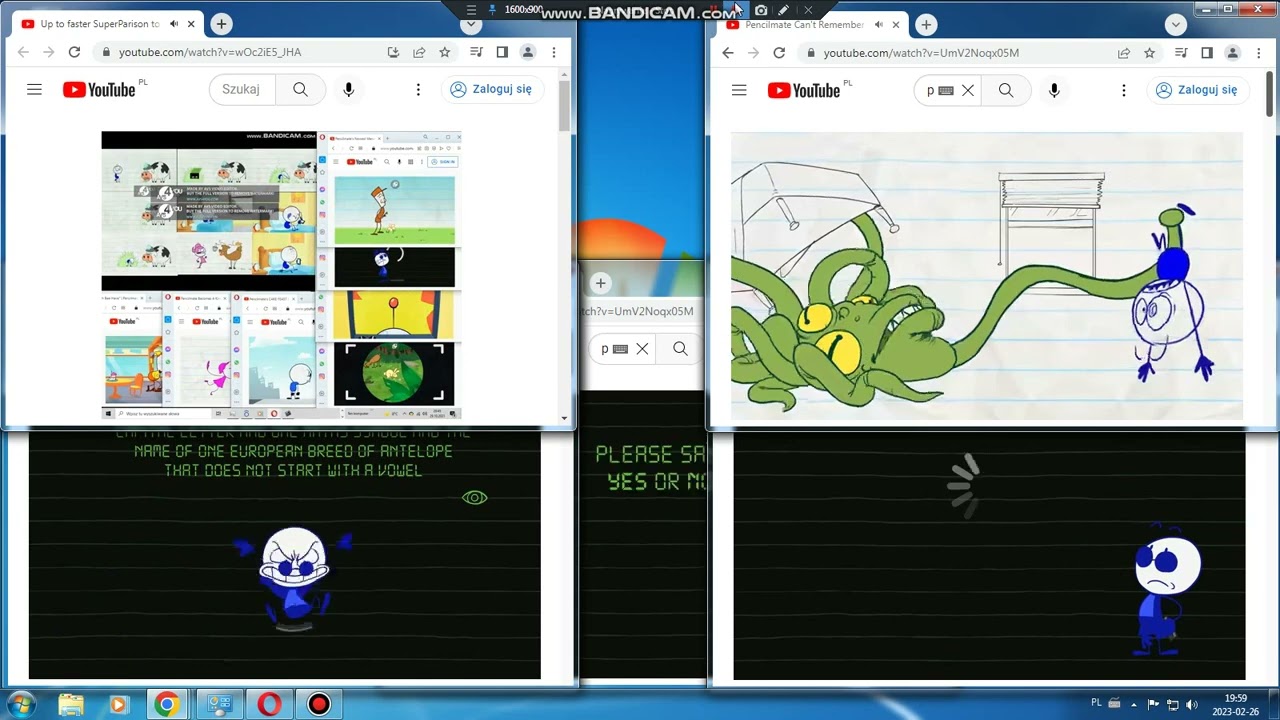Open new tab in right Chrome window
Screen dimensions: 1280x720
click(926, 24)
